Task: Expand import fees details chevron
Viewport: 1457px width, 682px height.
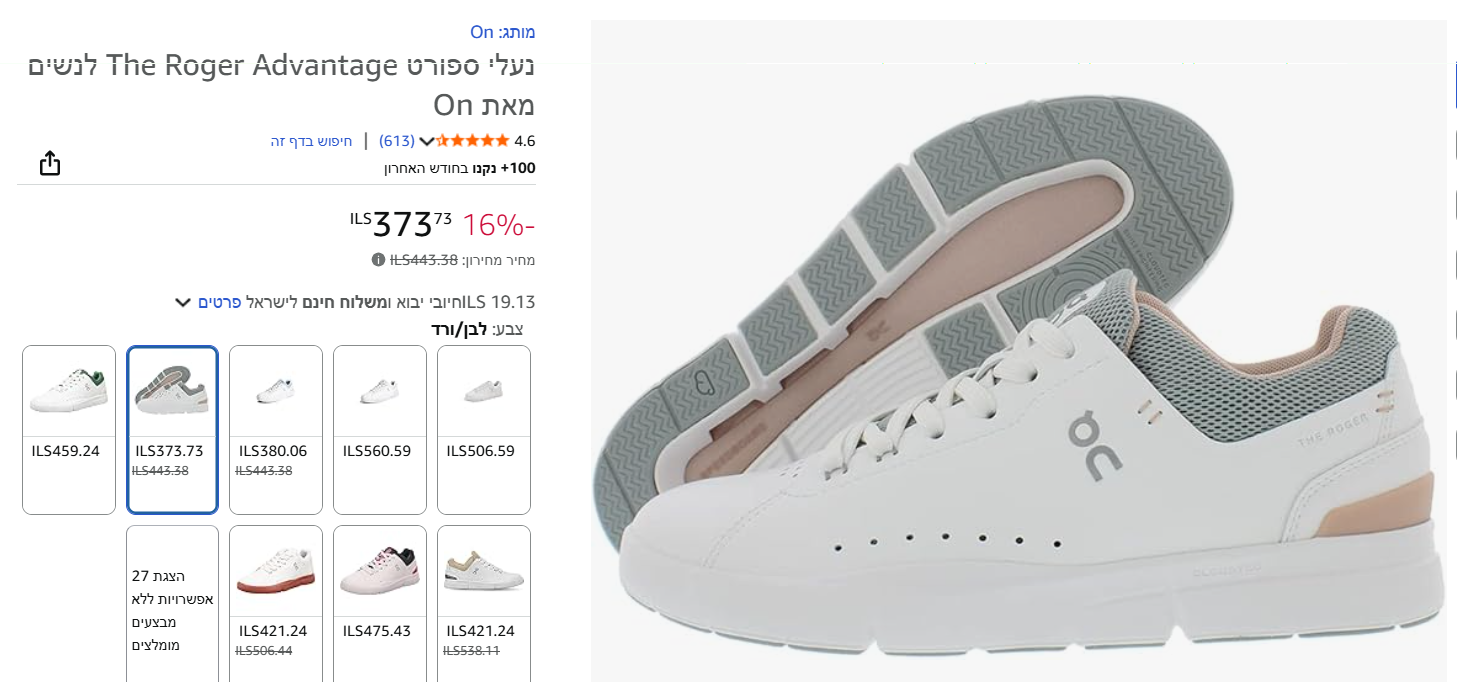Action: click(182, 302)
